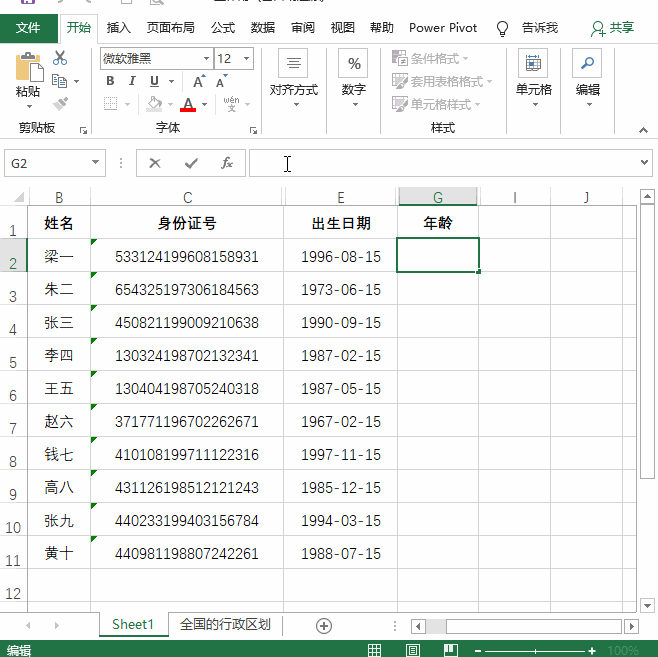Open the File (文件) tab
The image size is (658, 657).
(28, 28)
